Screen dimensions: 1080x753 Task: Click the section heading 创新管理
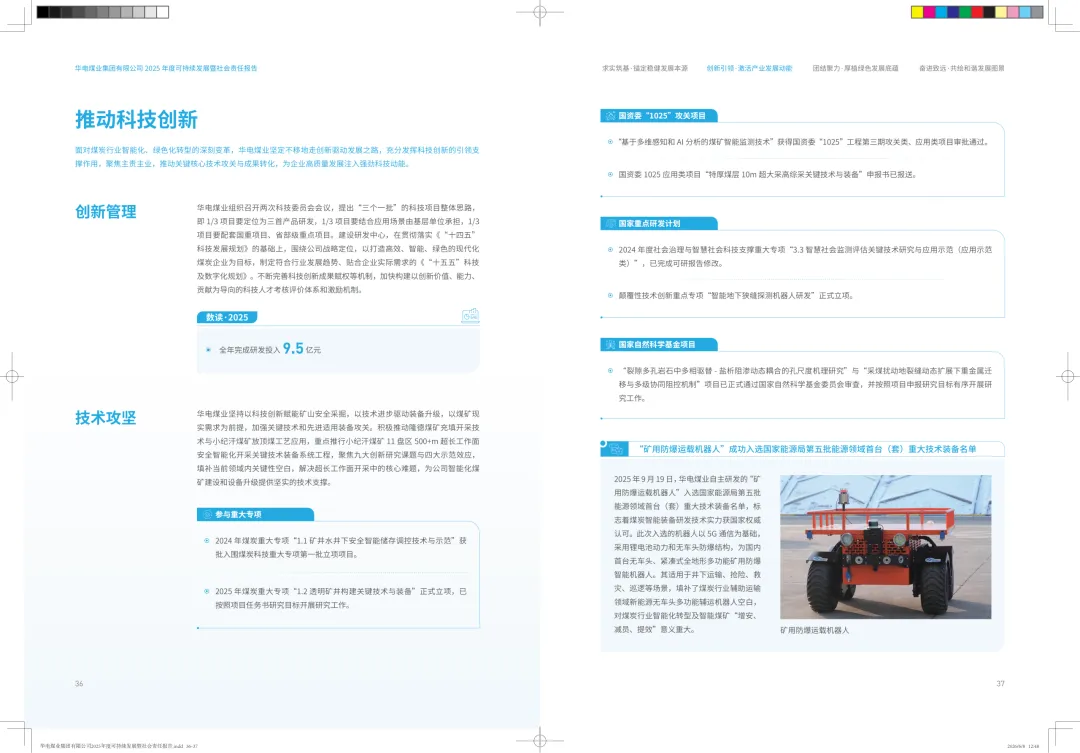(x=105, y=212)
